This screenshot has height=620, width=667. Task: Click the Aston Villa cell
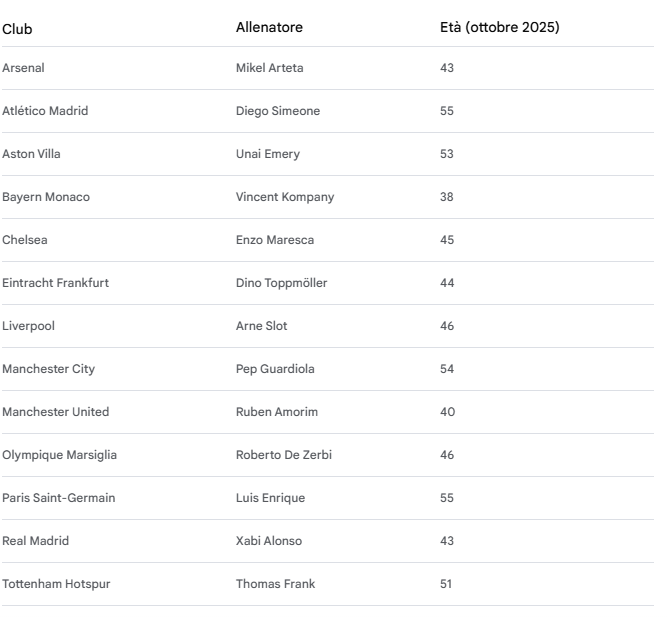click(31, 154)
